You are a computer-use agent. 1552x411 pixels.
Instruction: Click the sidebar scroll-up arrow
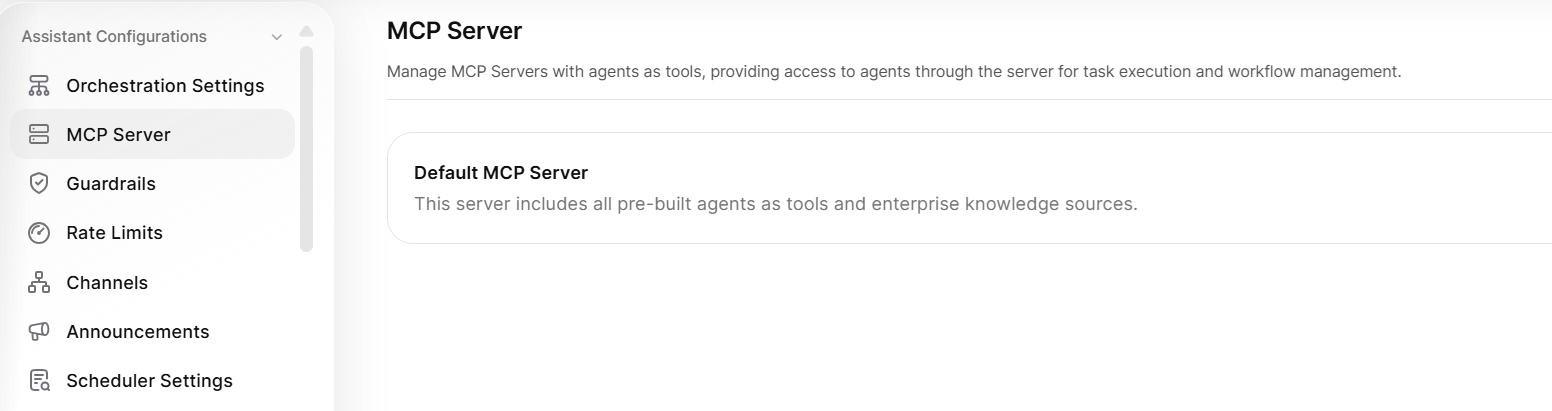point(306,31)
